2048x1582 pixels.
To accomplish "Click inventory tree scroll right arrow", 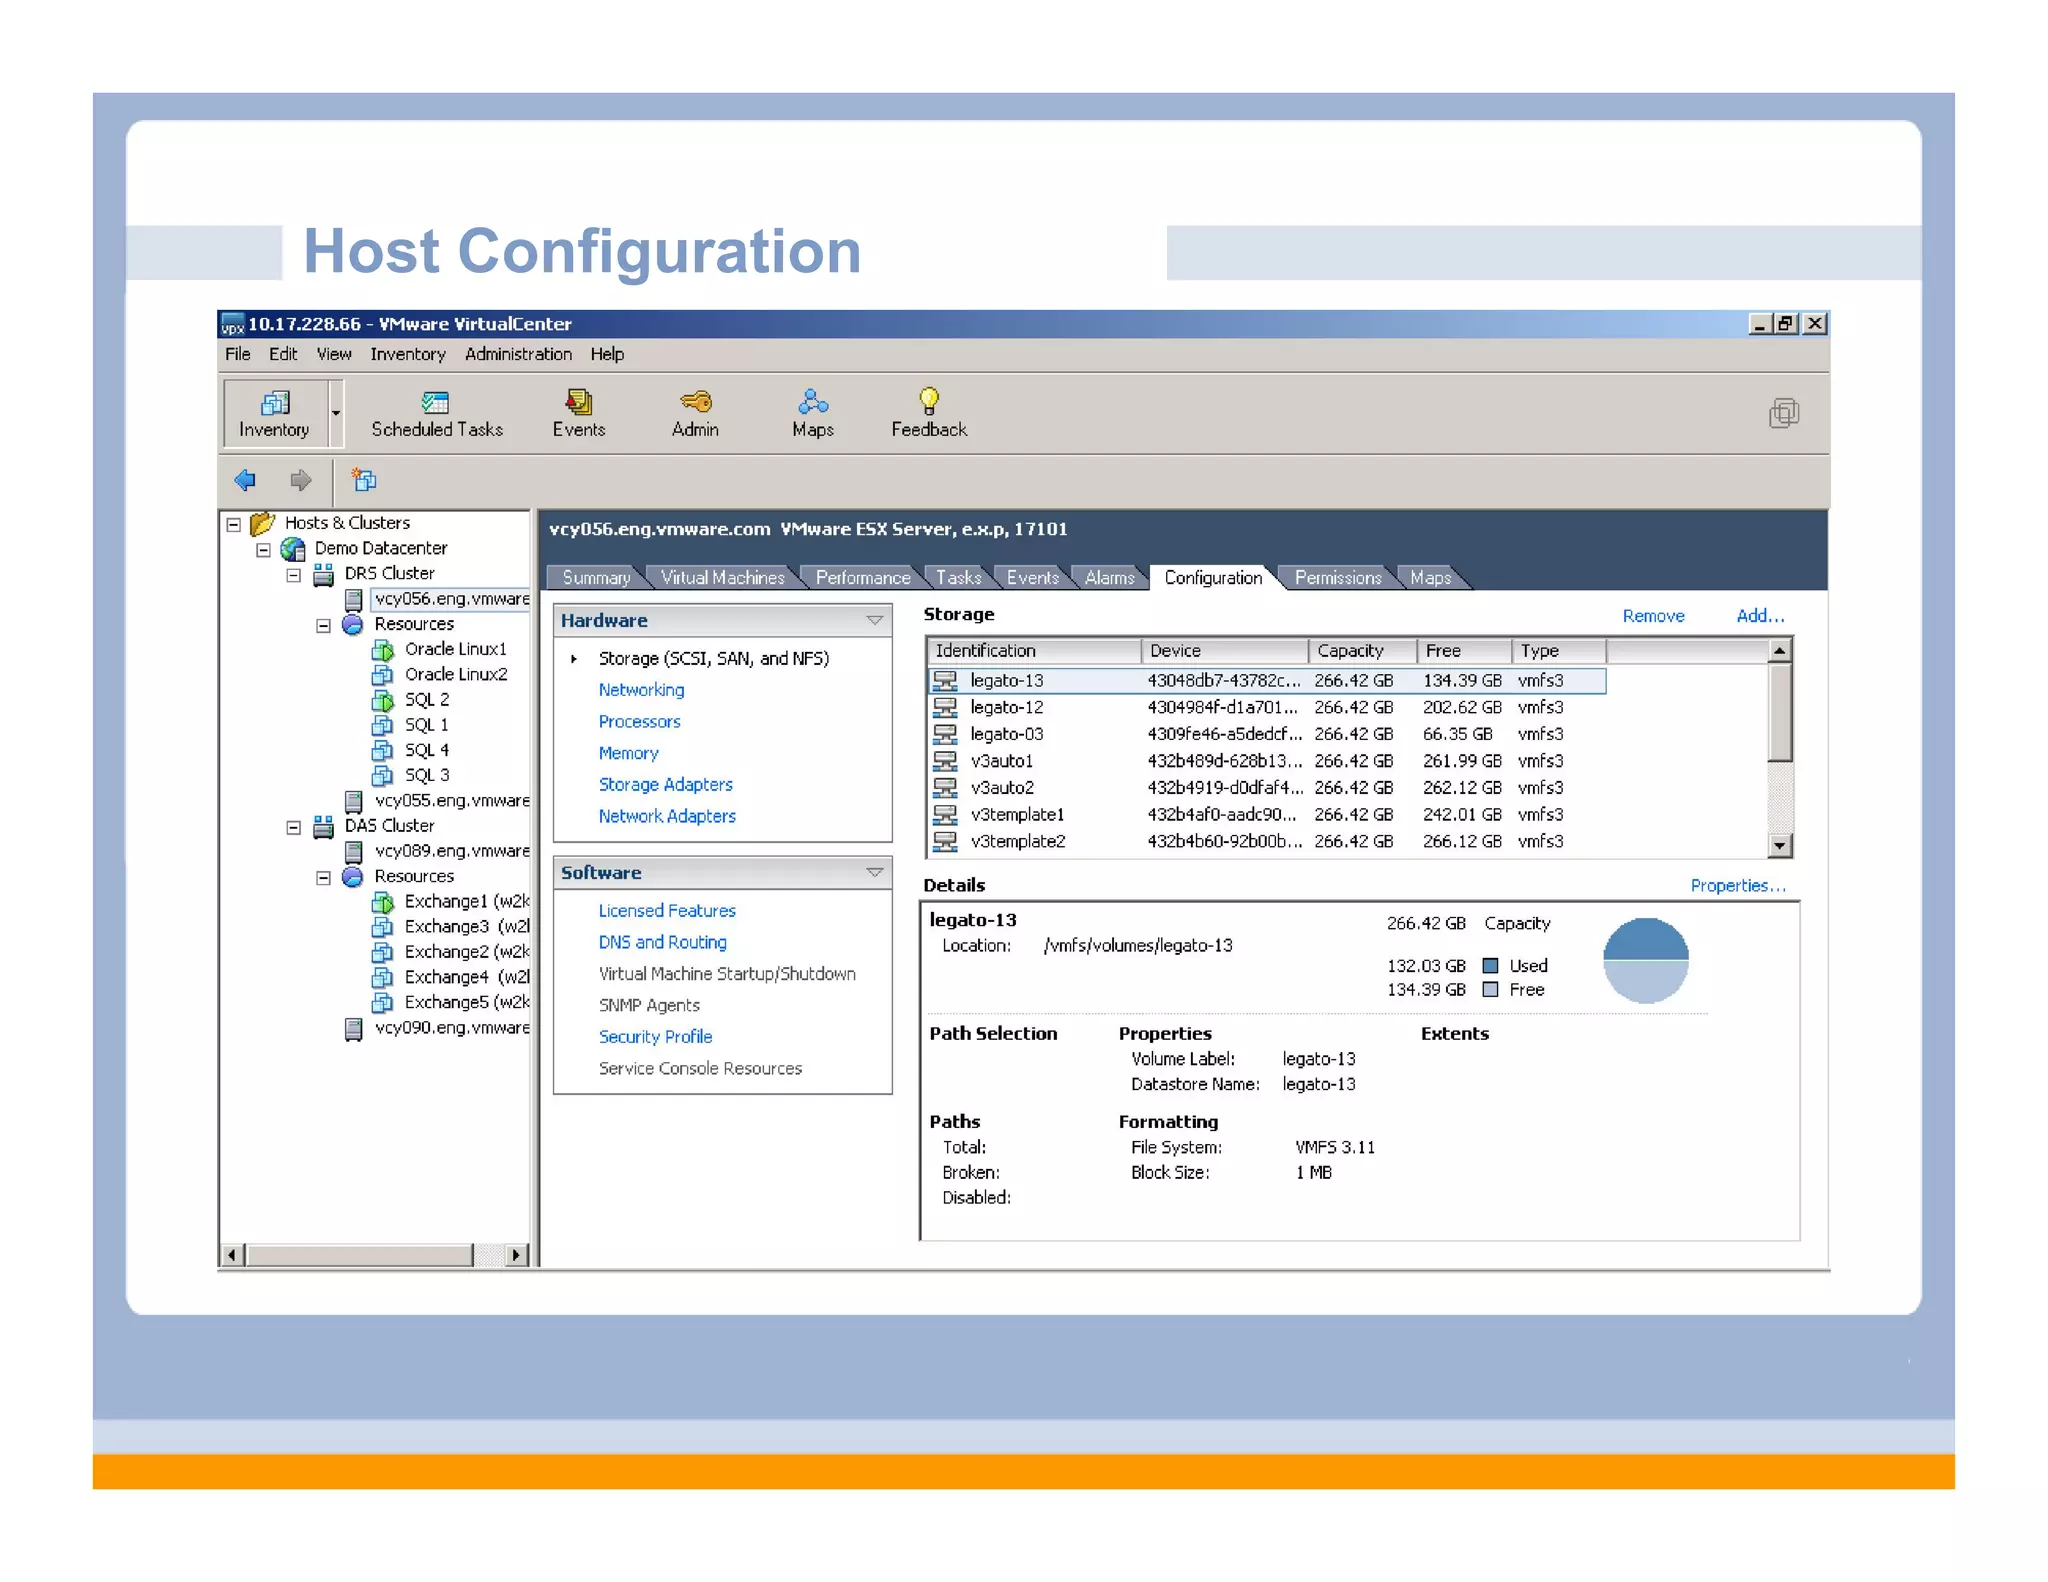I will tap(516, 1255).
